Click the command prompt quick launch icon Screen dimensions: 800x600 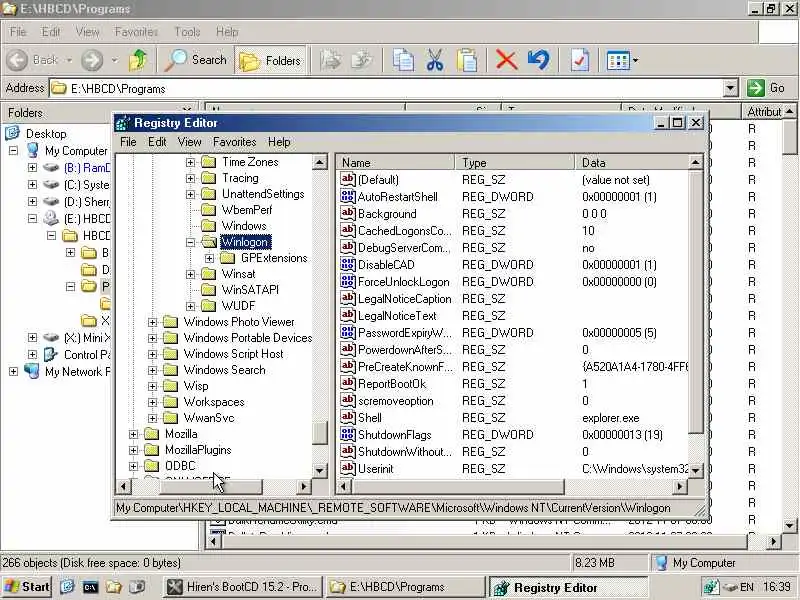90,587
